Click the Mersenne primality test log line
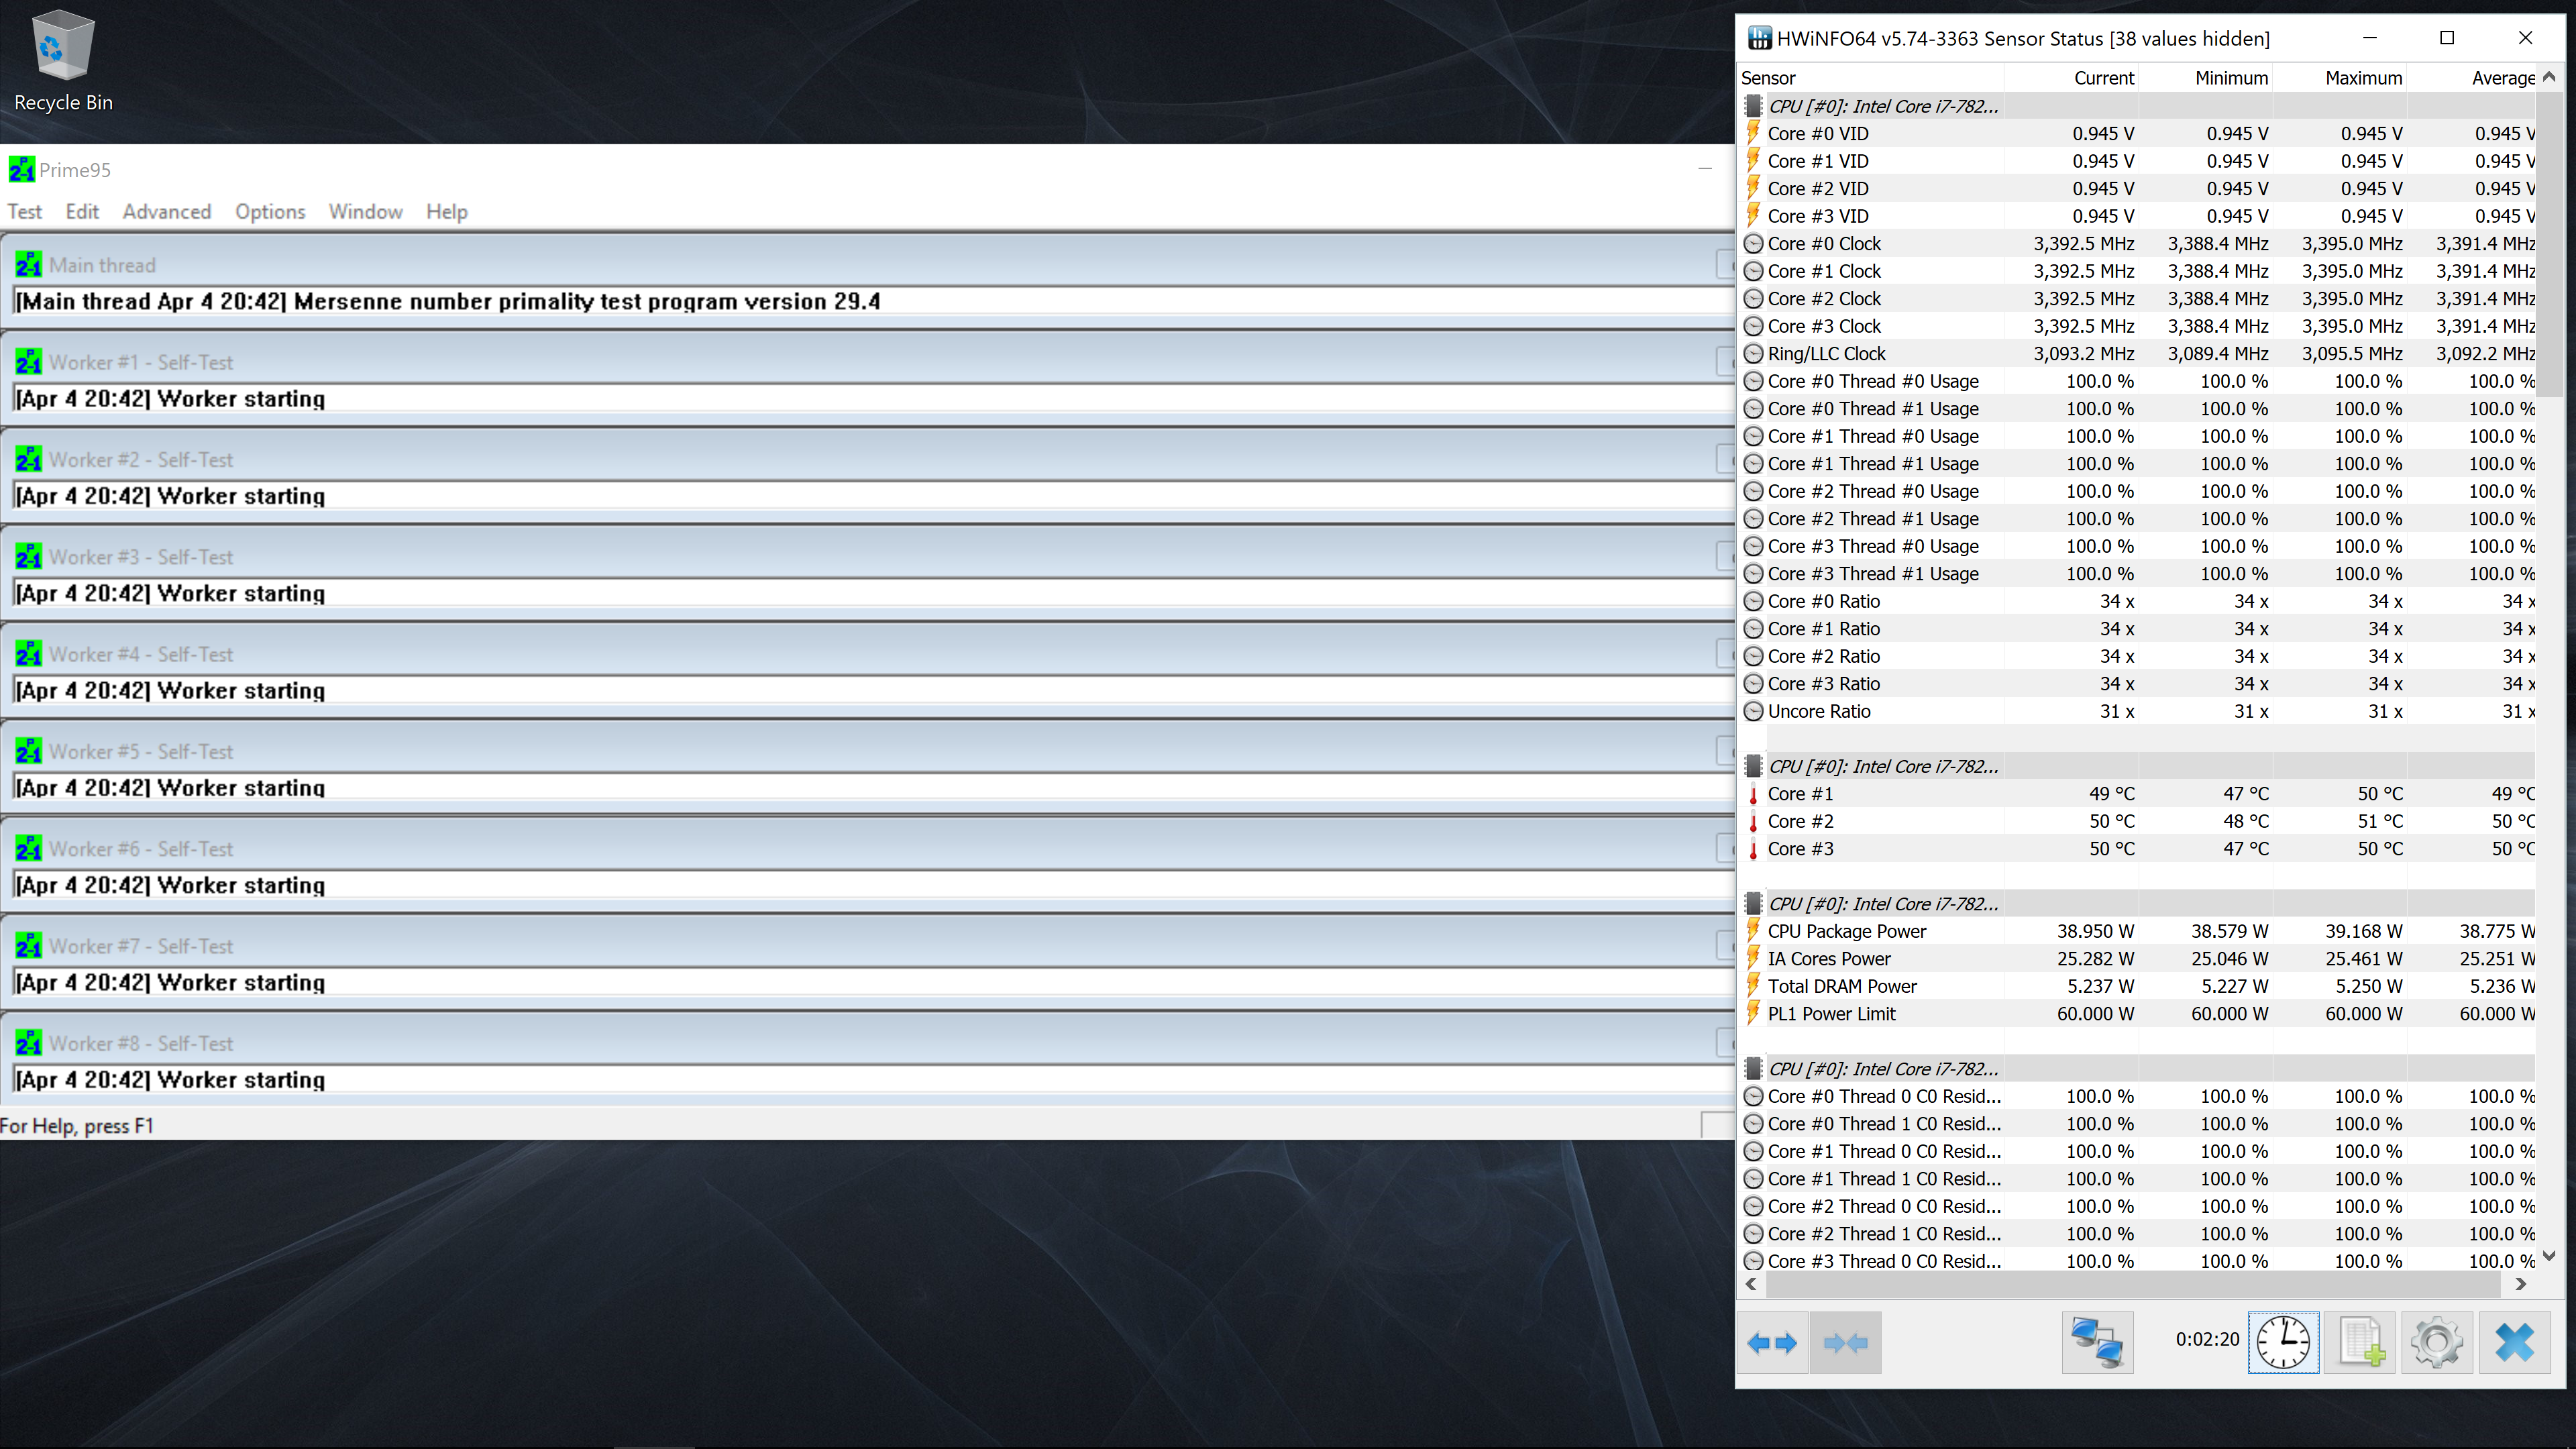 click(x=447, y=302)
